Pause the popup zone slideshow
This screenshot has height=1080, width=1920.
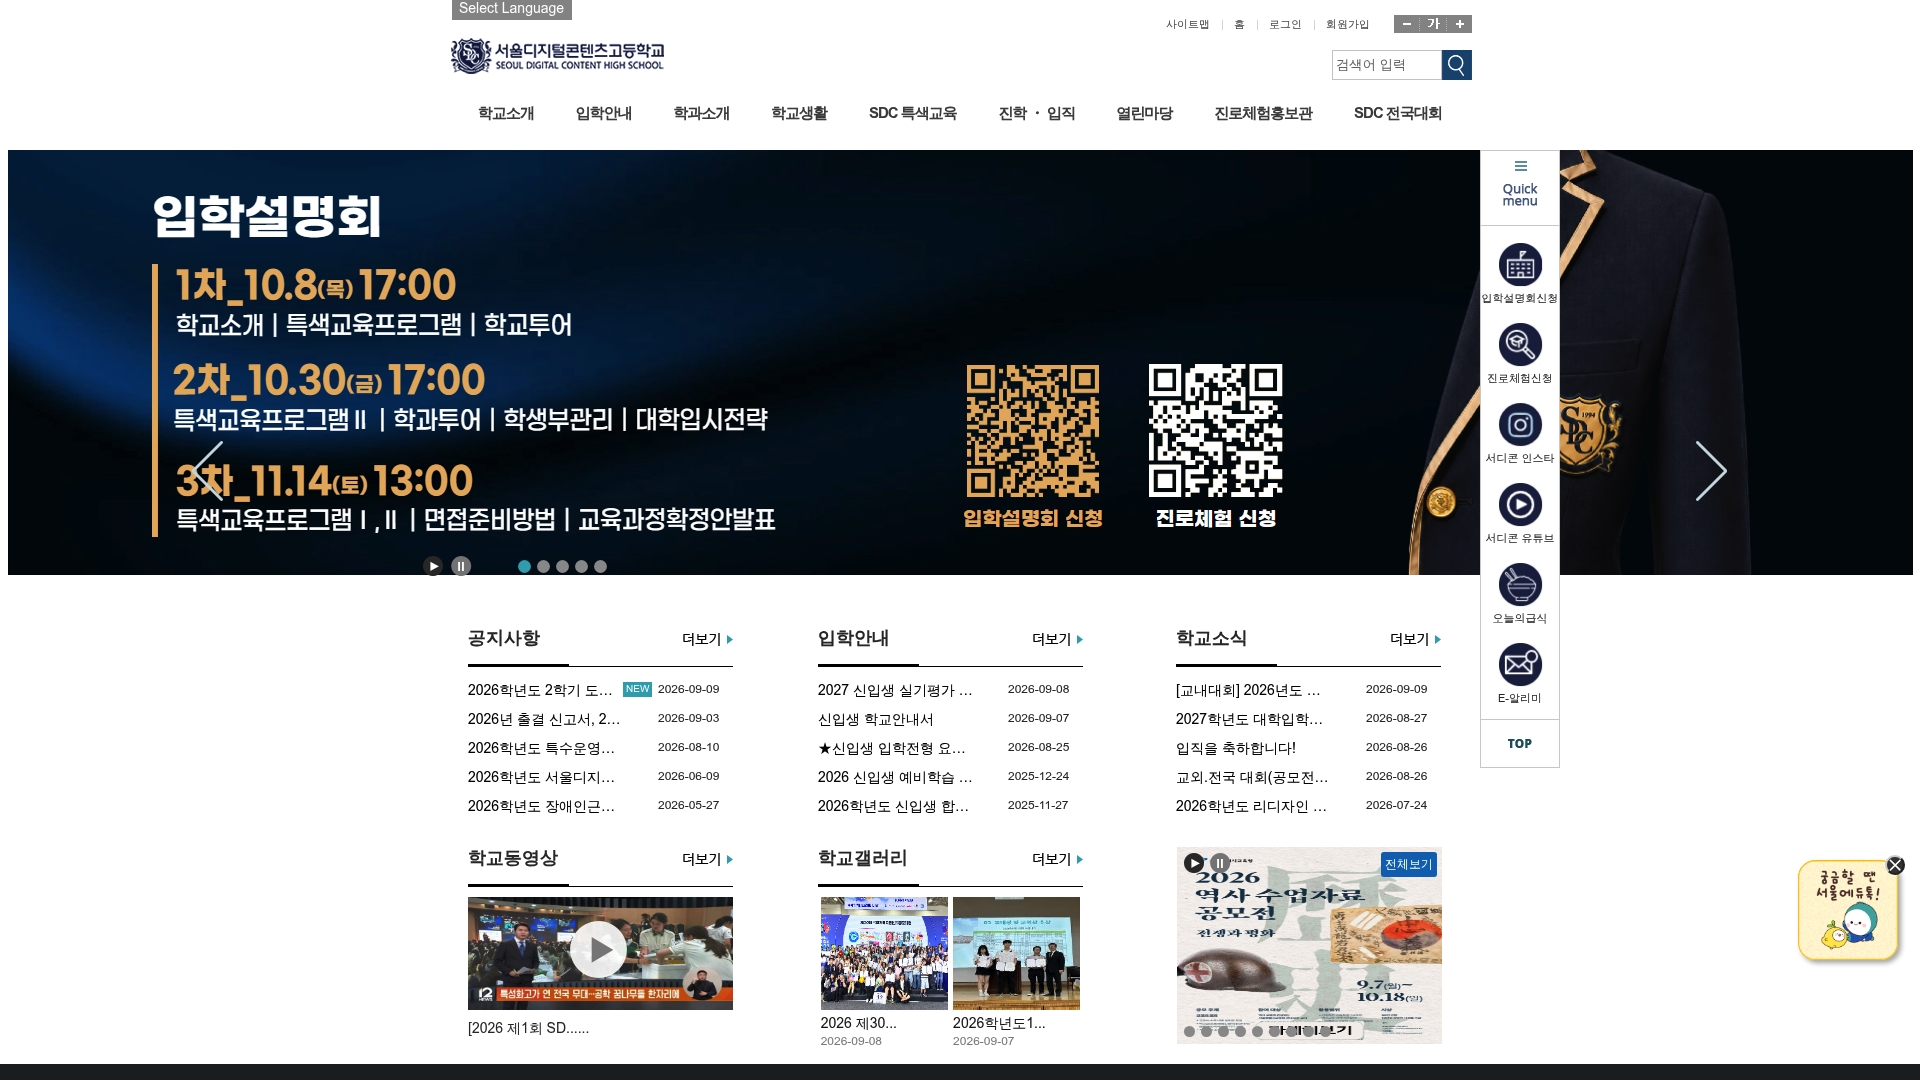point(1220,863)
